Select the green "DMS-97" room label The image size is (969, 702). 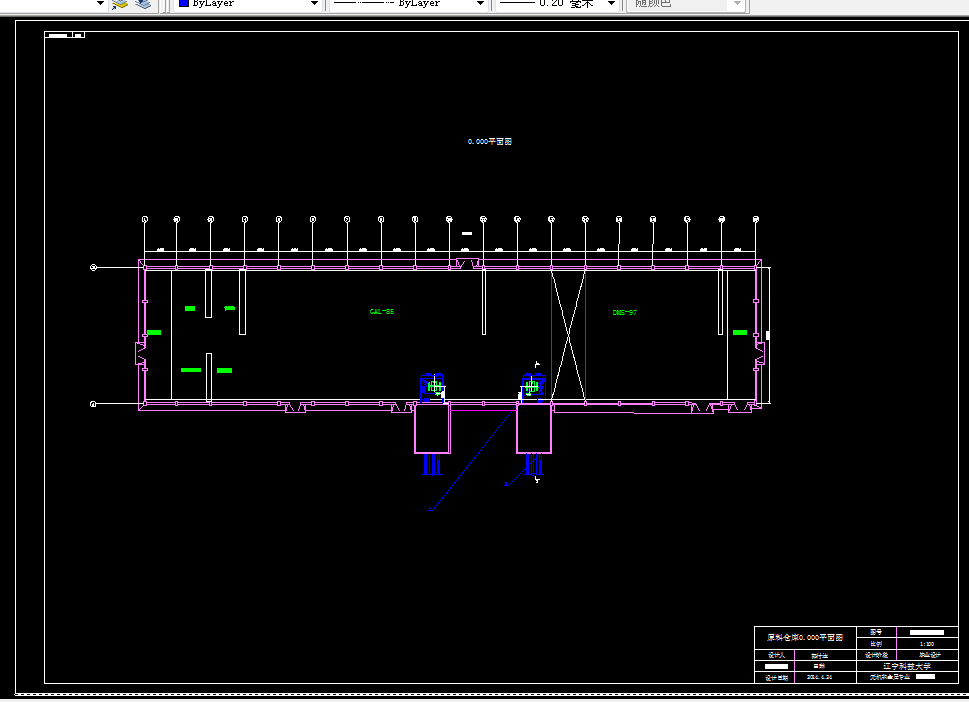pos(624,313)
